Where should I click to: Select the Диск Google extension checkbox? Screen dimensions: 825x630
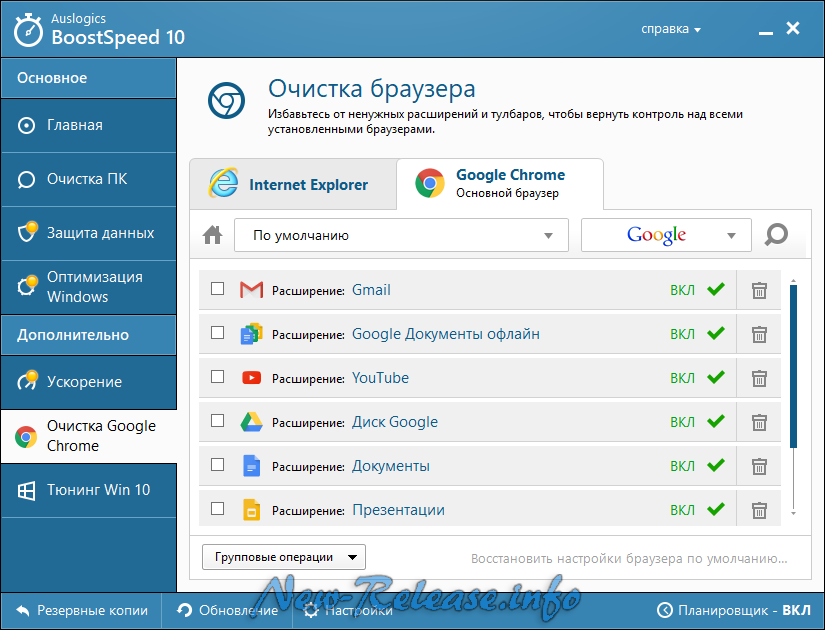[x=217, y=421]
